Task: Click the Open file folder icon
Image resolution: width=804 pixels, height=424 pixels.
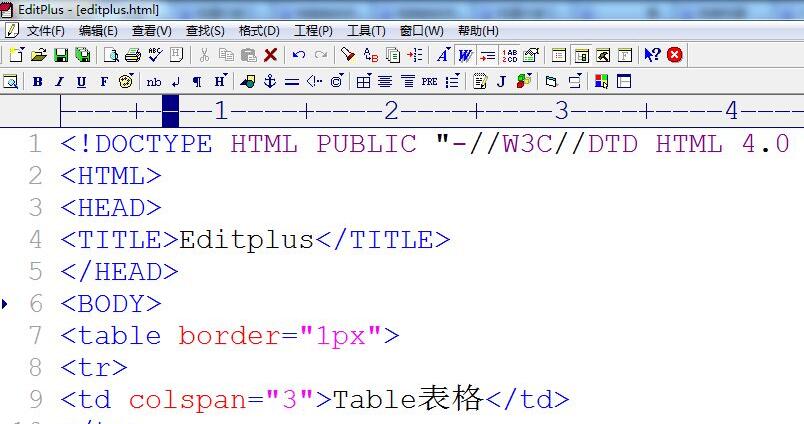Action: tap(38, 55)
